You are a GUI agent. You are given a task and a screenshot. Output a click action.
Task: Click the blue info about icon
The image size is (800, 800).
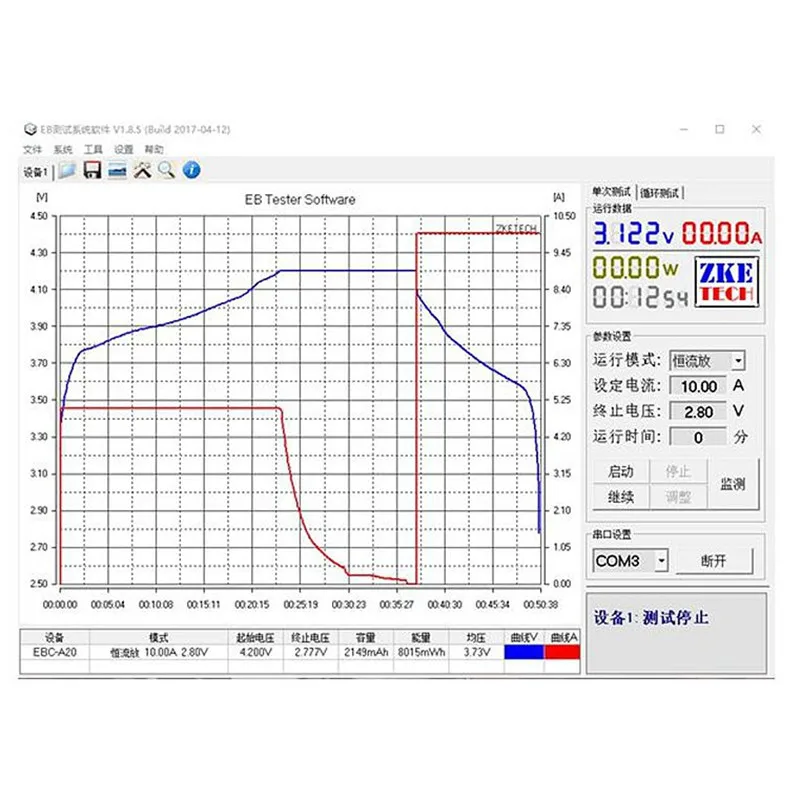(x=191, y=170)
